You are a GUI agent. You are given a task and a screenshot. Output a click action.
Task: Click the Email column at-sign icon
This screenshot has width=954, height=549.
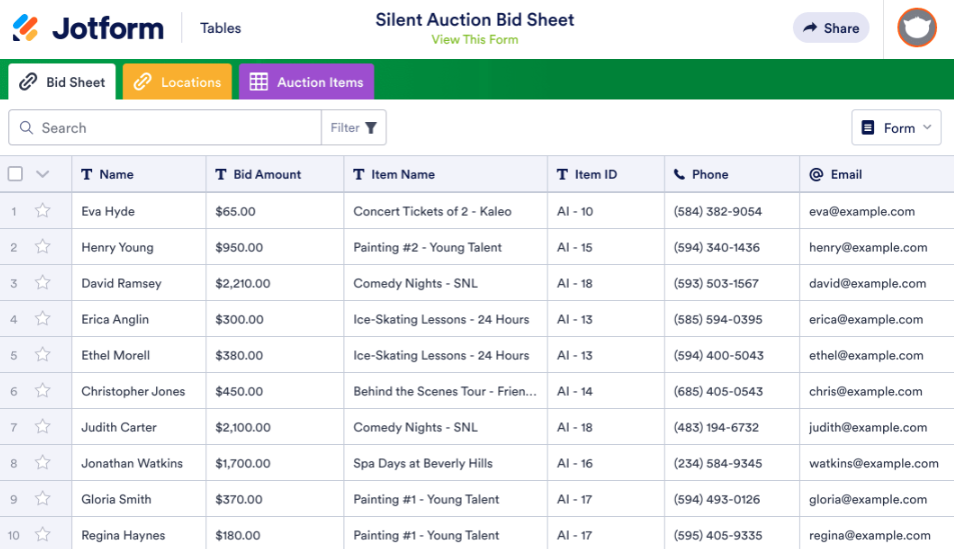pos(816,174)
